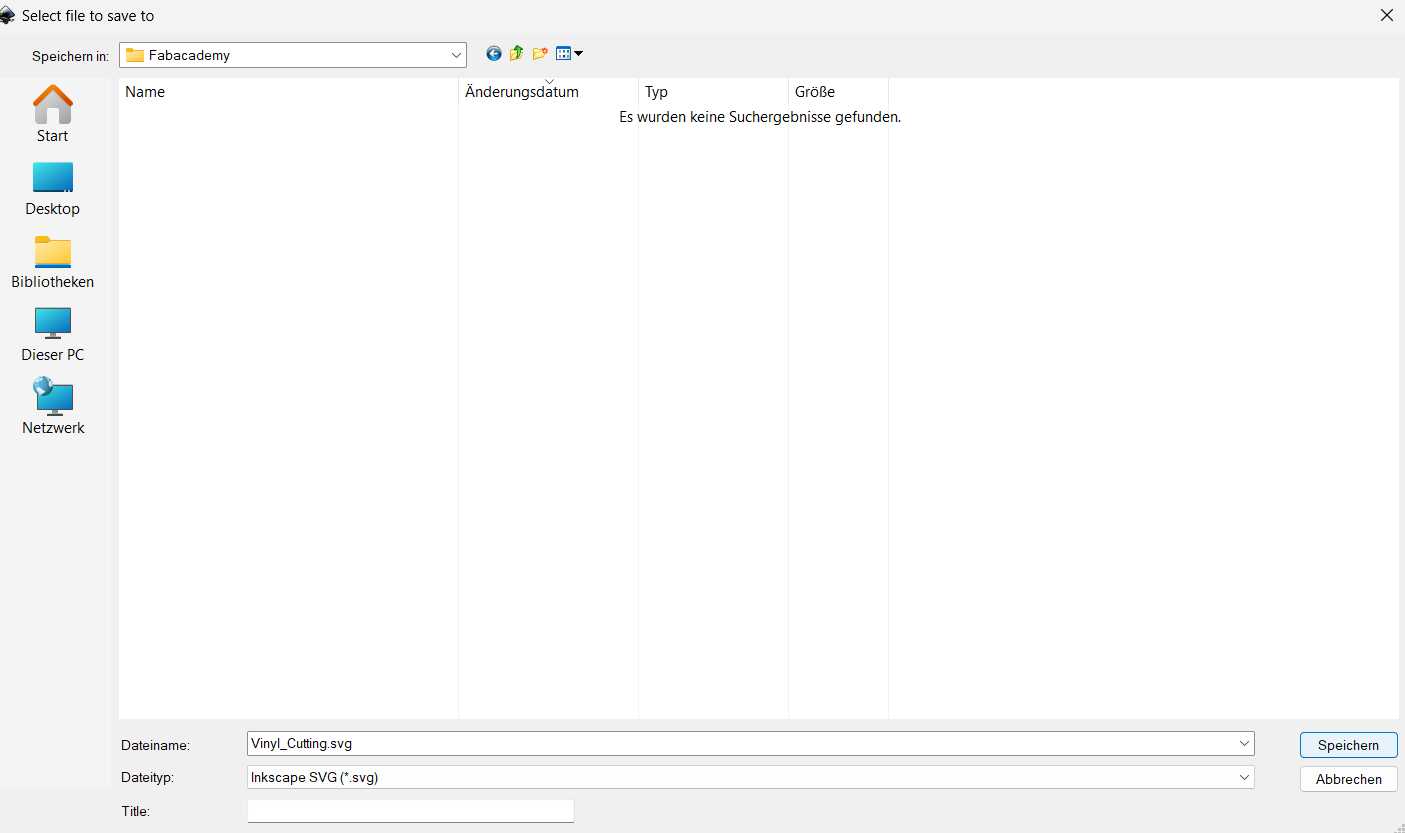Sort files by the Name column
The width and height of the screenshot is (1405, 833).
coord(144,91)
